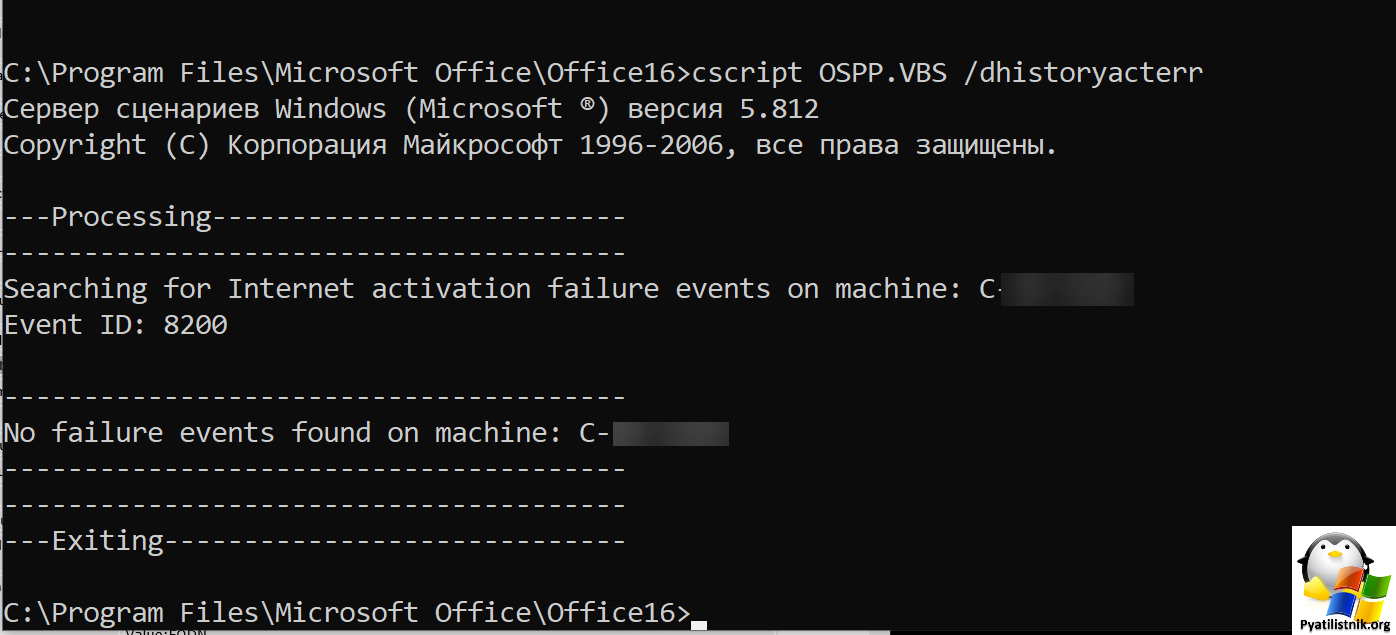Select the OSPP.VBS script name
This screenshot has height=635, width=1396.
point(883,73)
